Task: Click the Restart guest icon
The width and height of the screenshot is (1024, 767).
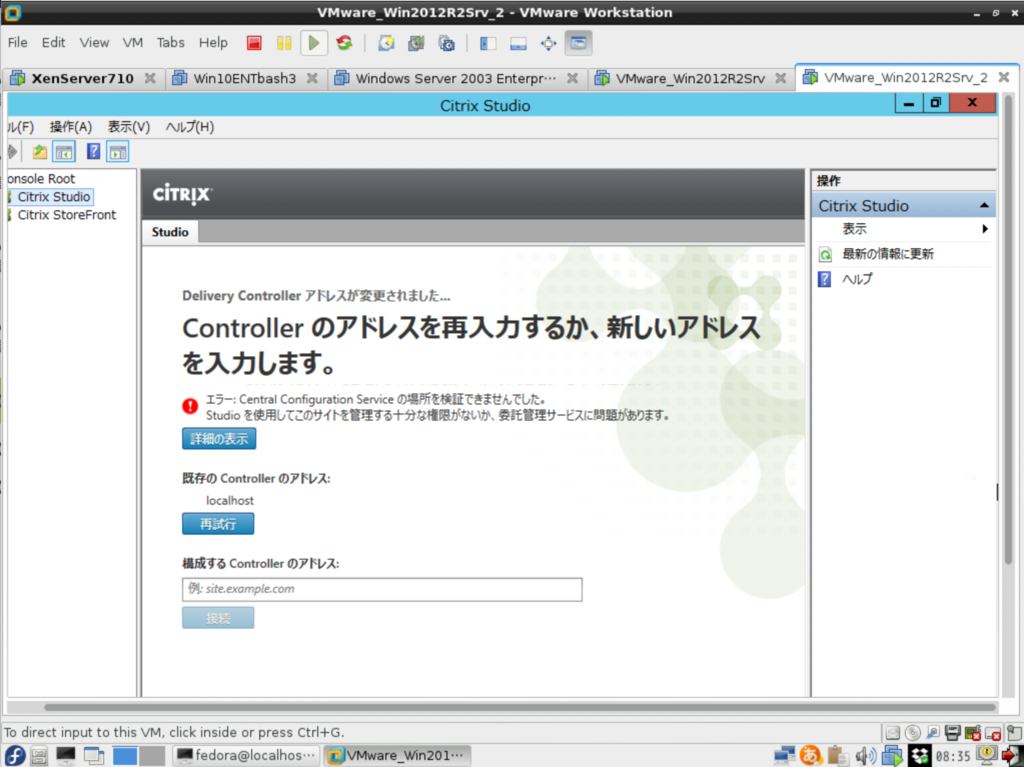Action: point(344,43)
